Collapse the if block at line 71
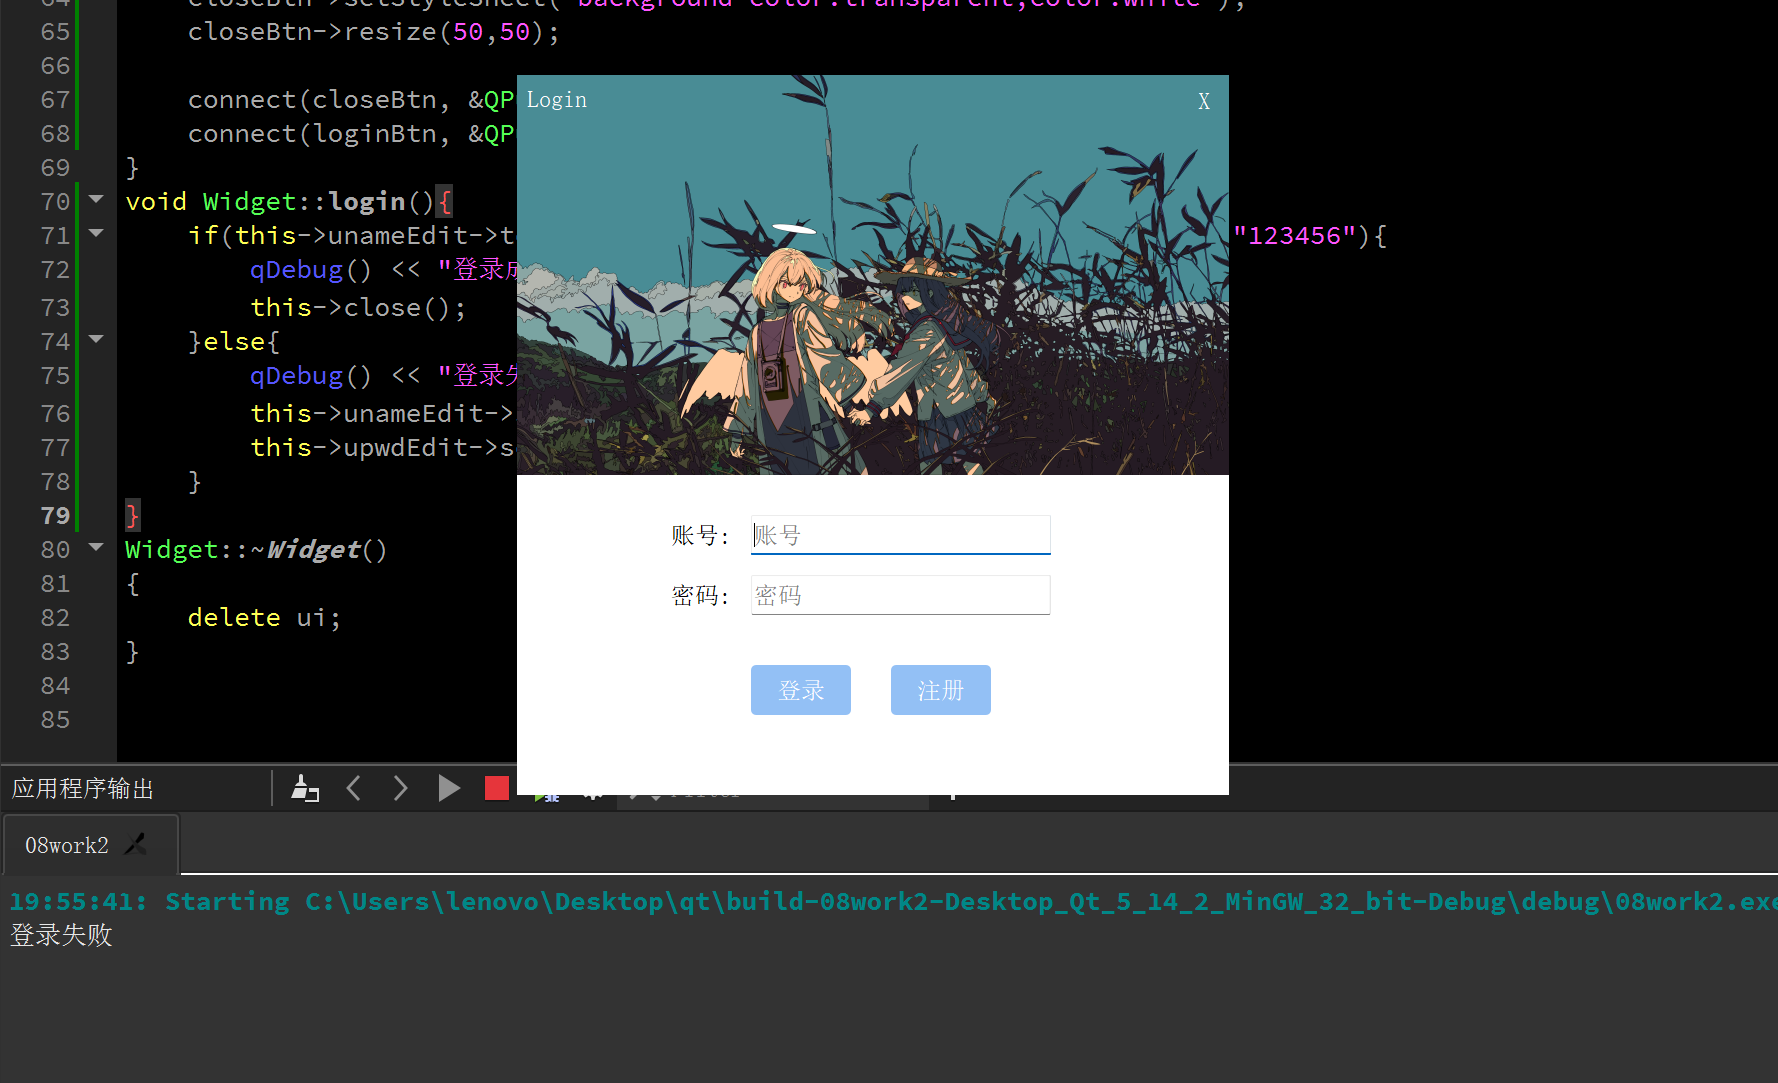 coord(96,233)
